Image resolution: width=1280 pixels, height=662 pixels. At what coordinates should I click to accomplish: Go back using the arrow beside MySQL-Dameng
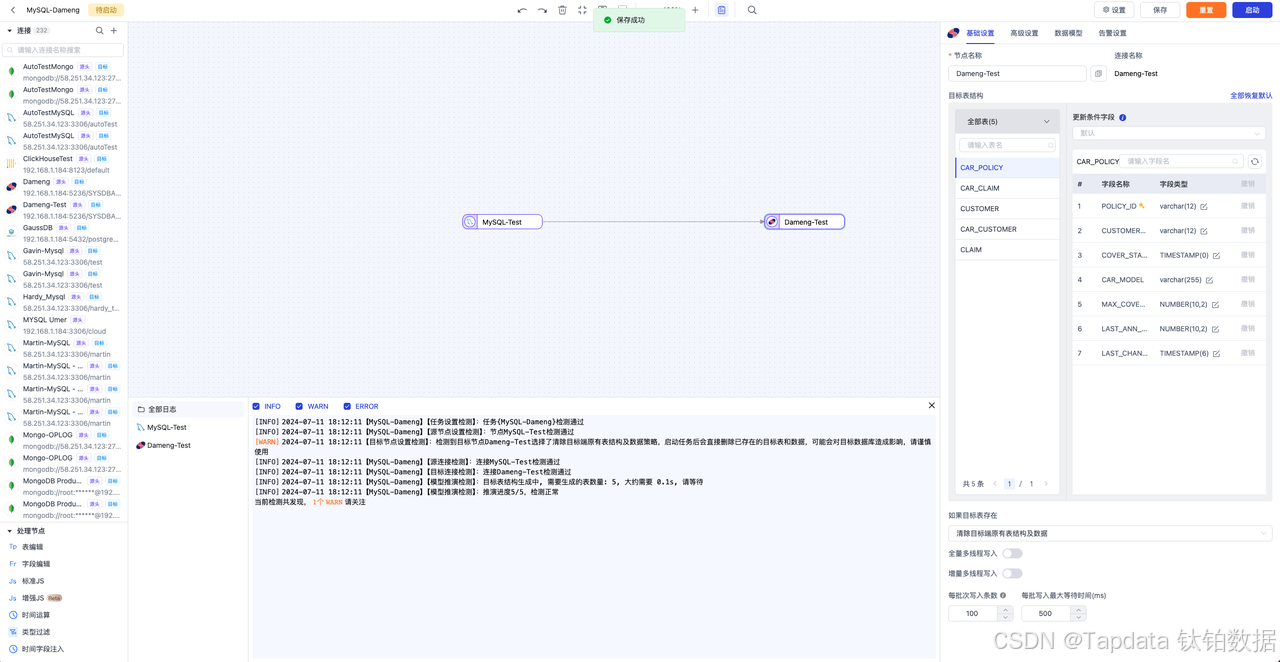12,10
